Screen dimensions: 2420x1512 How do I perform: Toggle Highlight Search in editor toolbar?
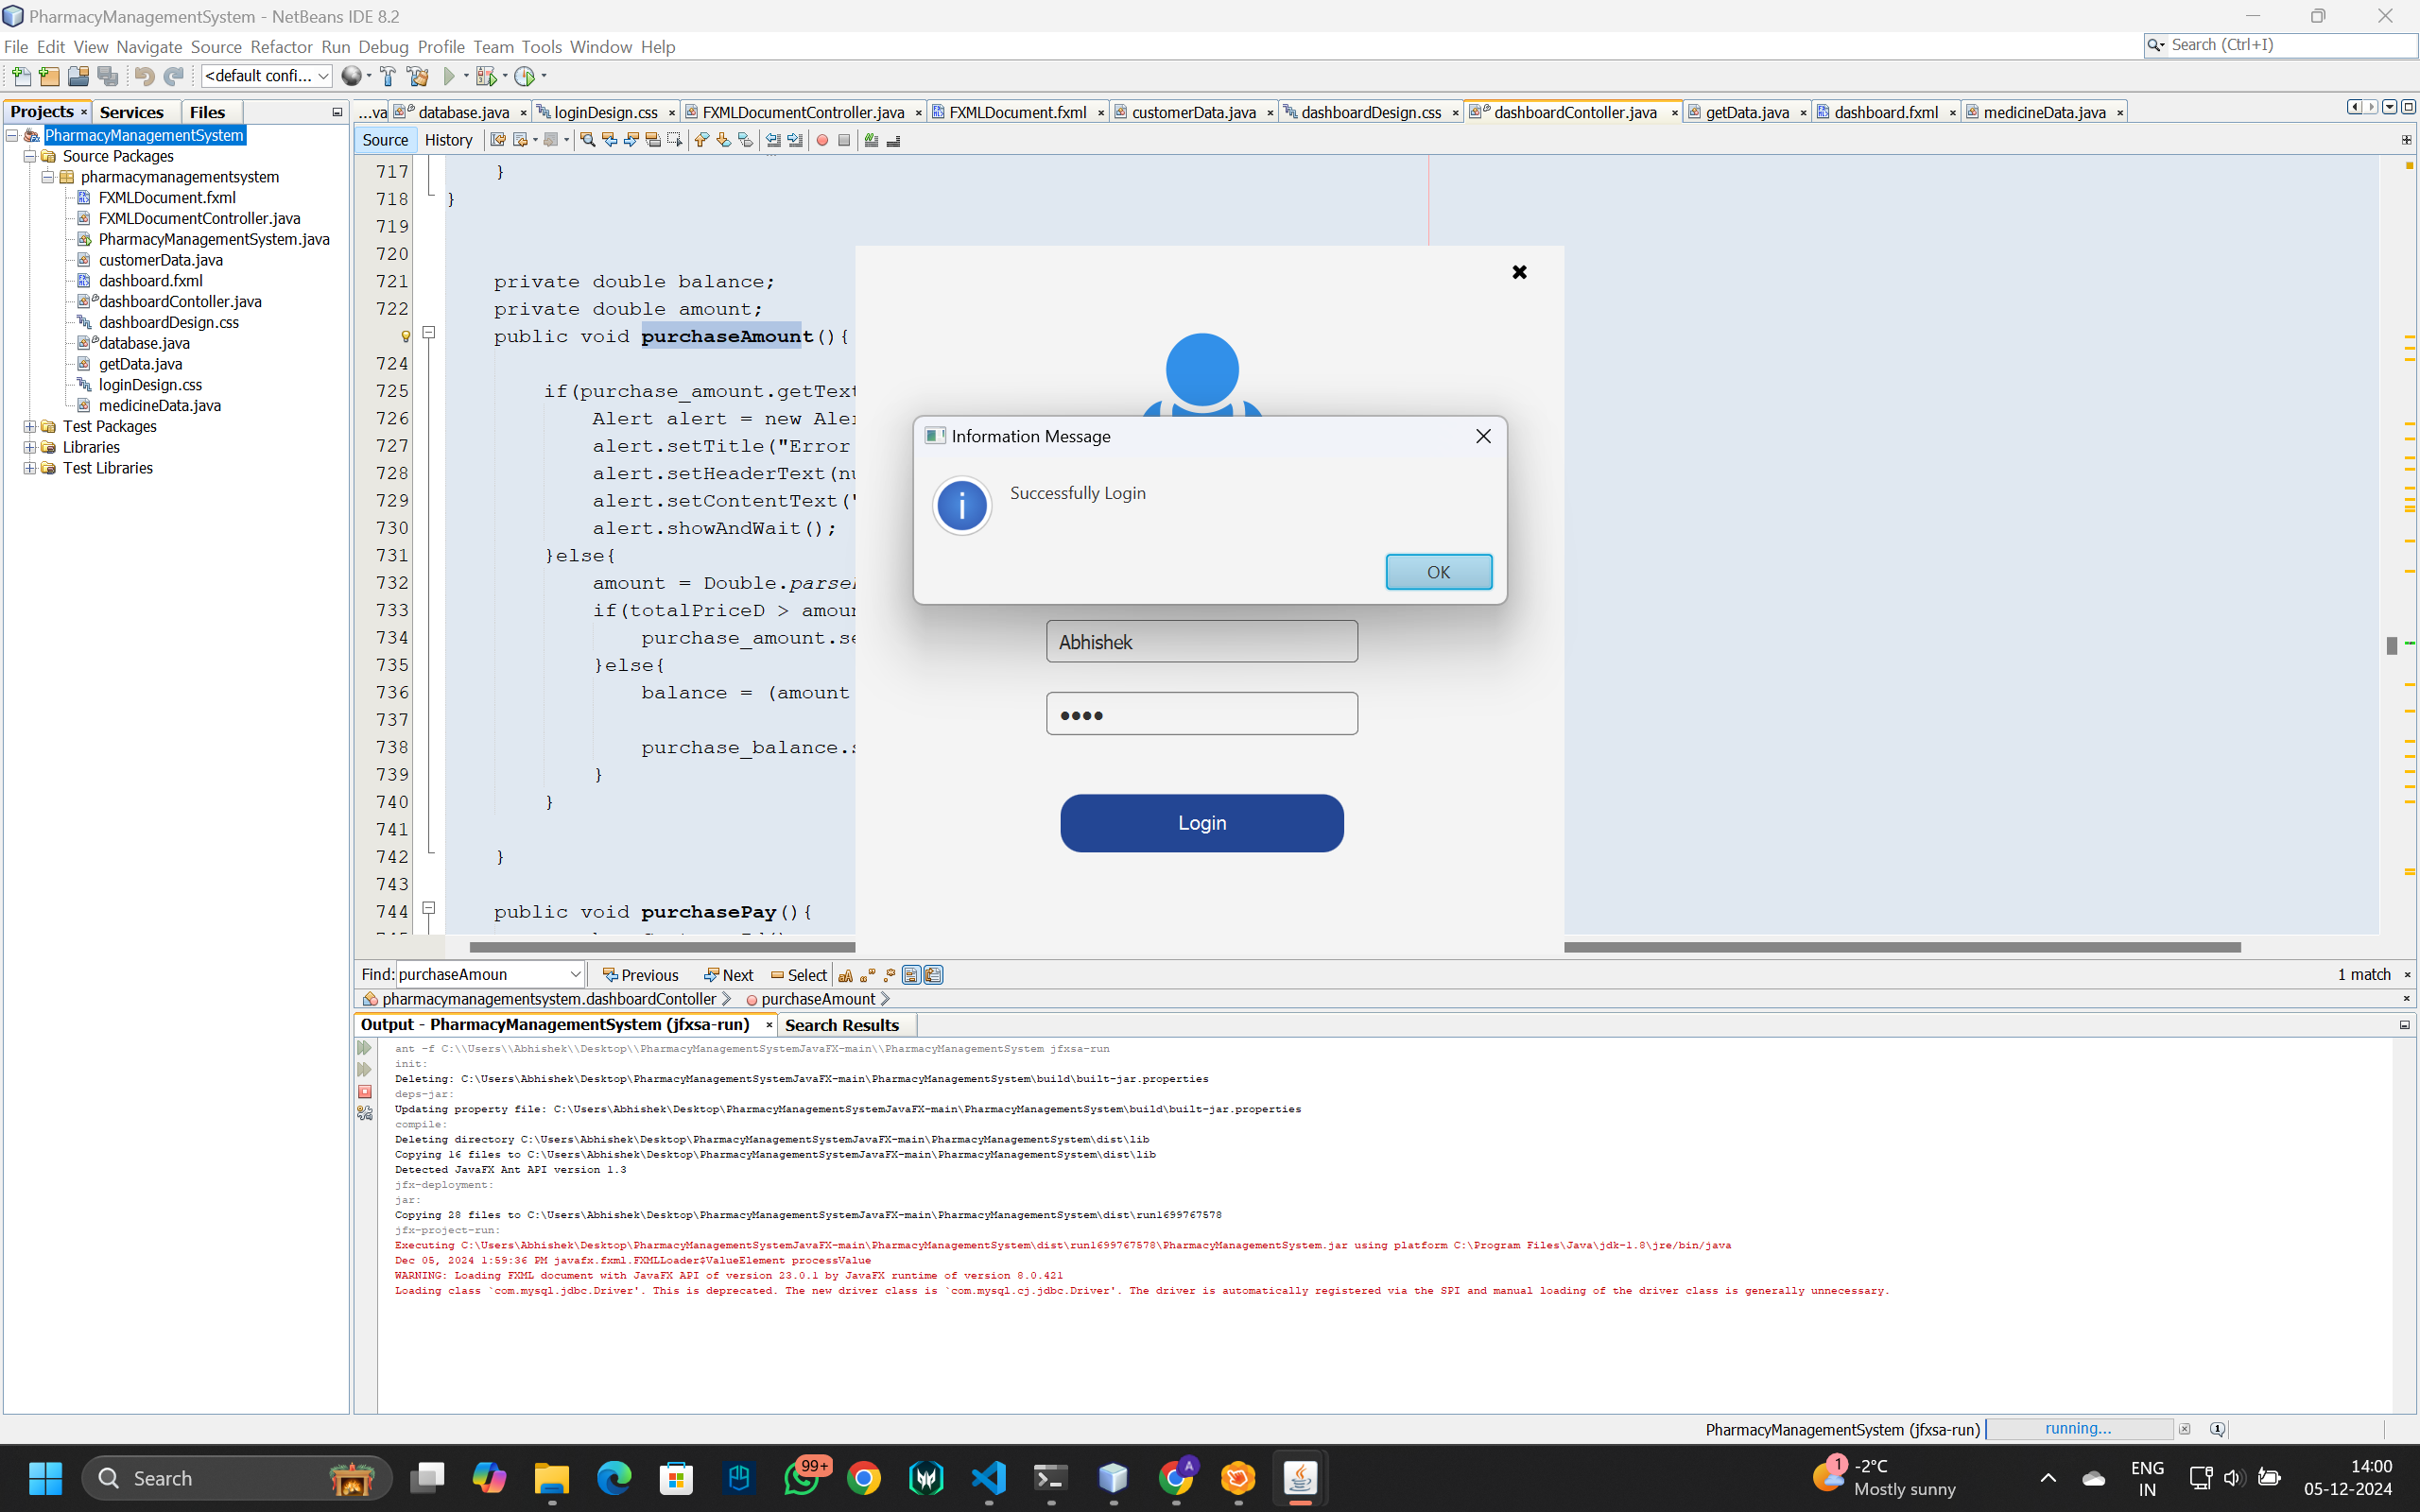(x=653, y=140)
